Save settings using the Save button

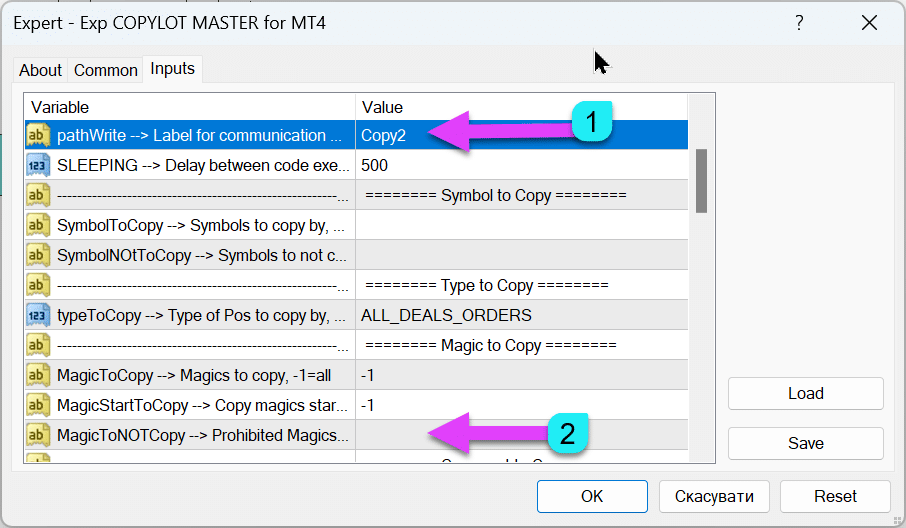805,443
